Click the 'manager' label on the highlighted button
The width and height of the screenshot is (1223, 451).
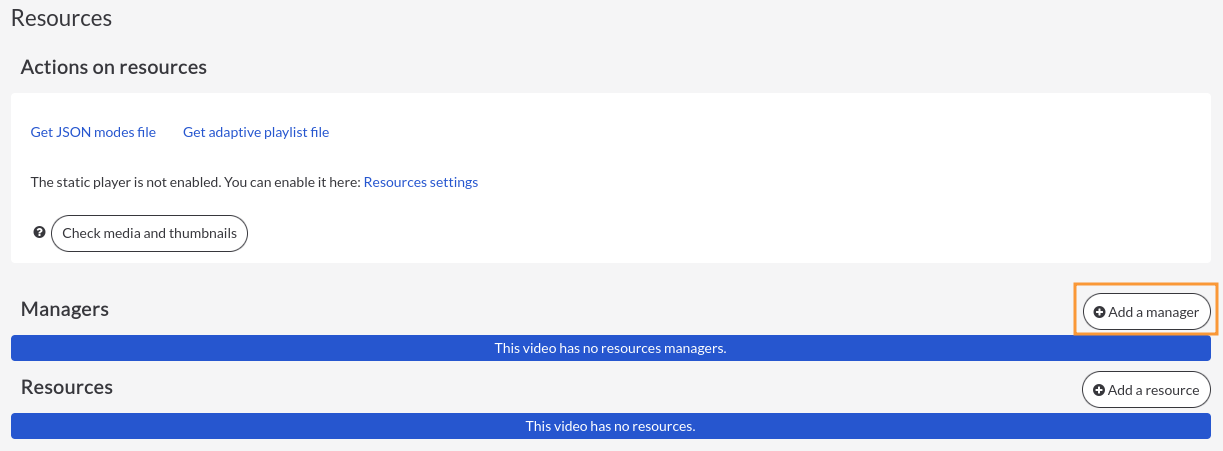click(1172, 312)
